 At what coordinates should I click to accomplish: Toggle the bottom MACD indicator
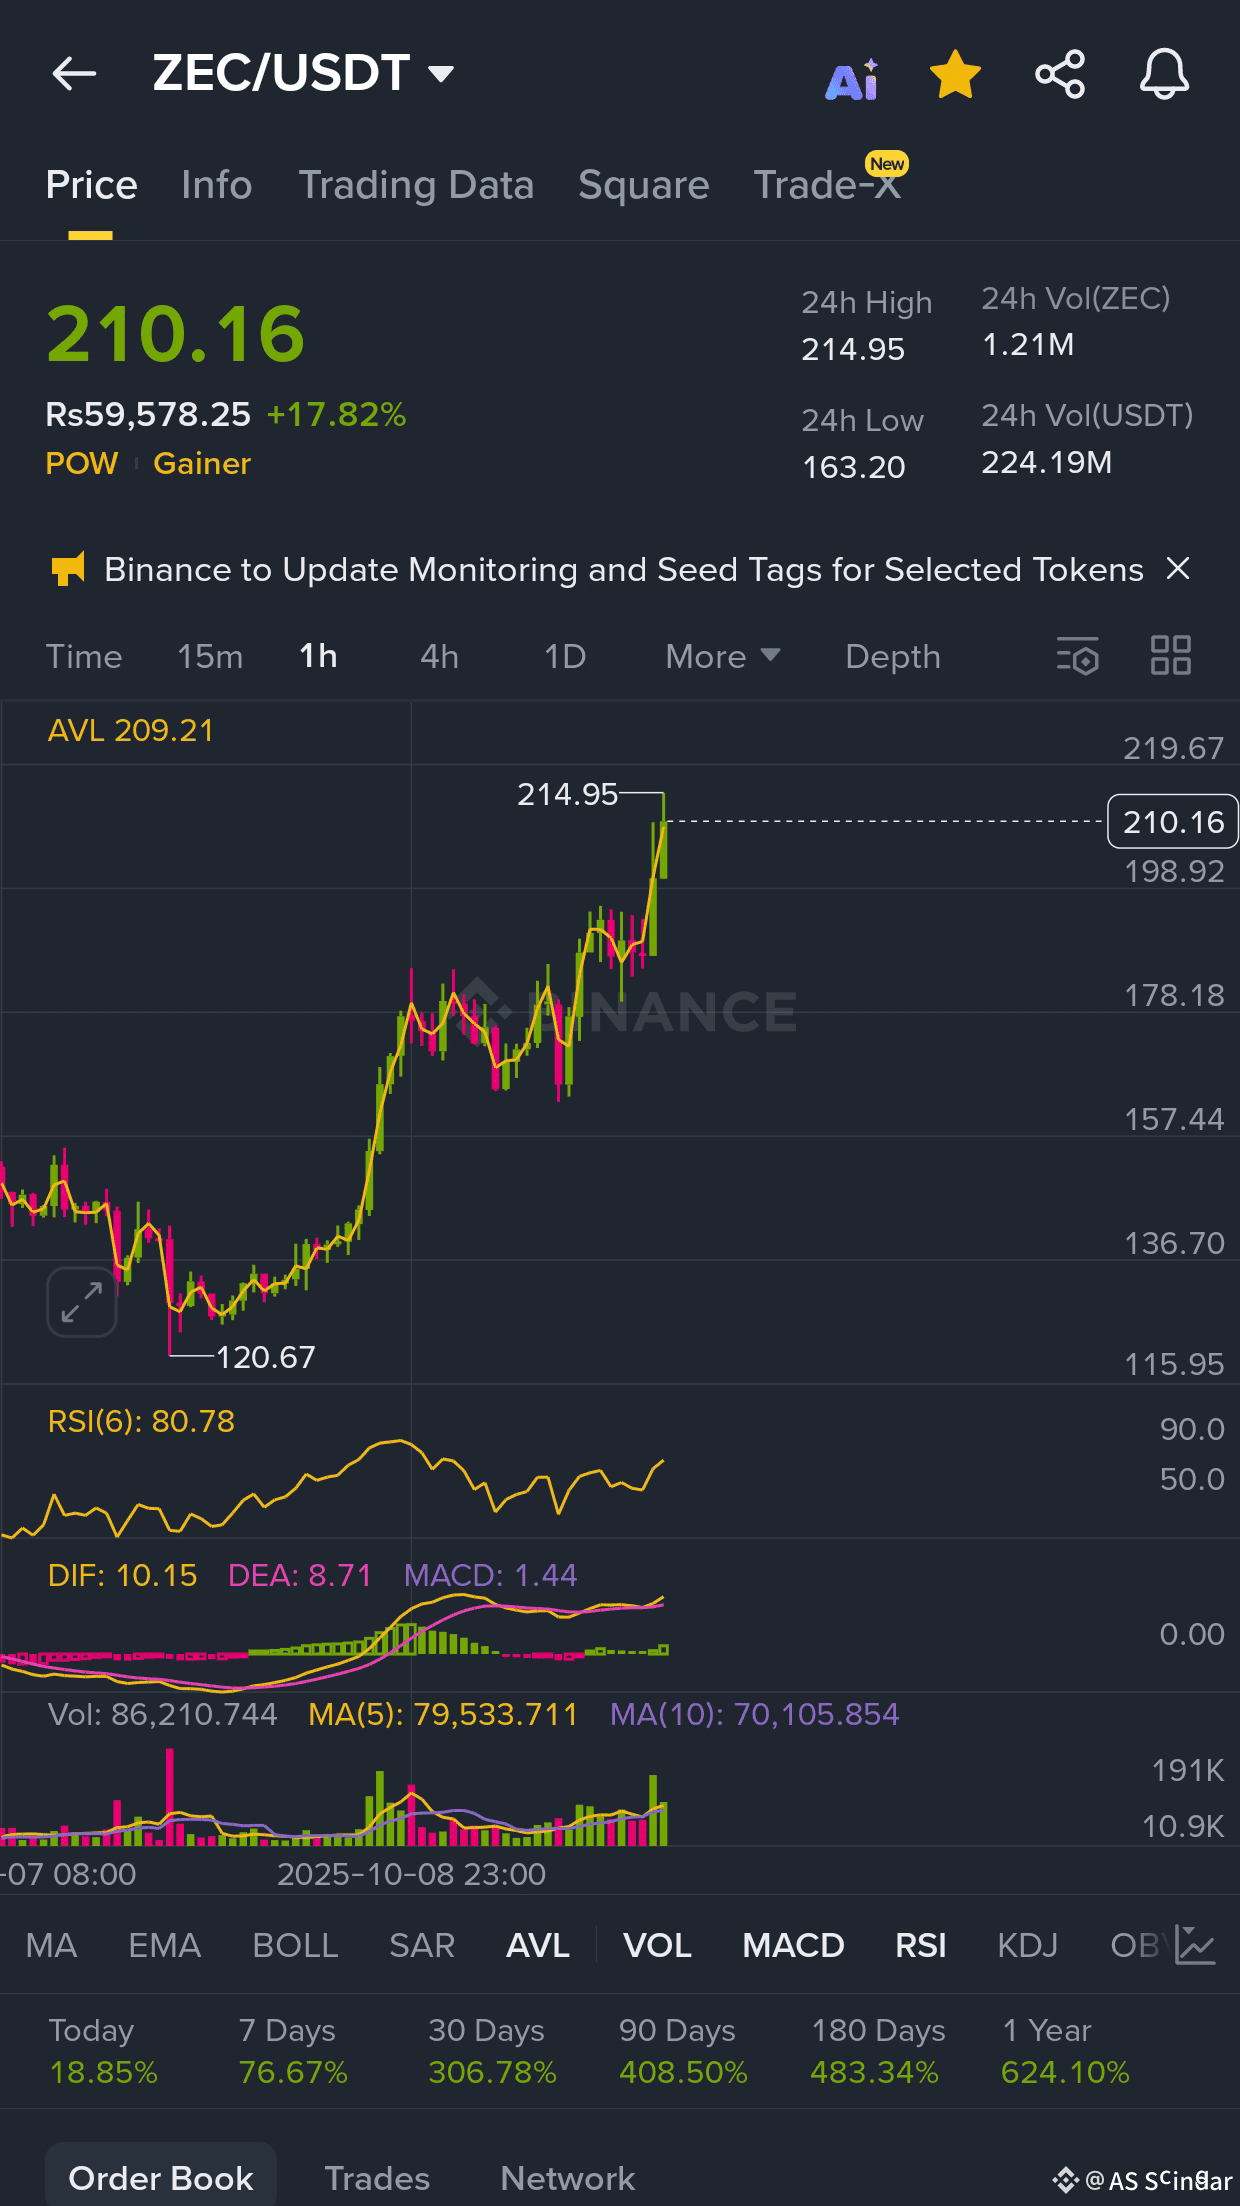[793, 1945]
